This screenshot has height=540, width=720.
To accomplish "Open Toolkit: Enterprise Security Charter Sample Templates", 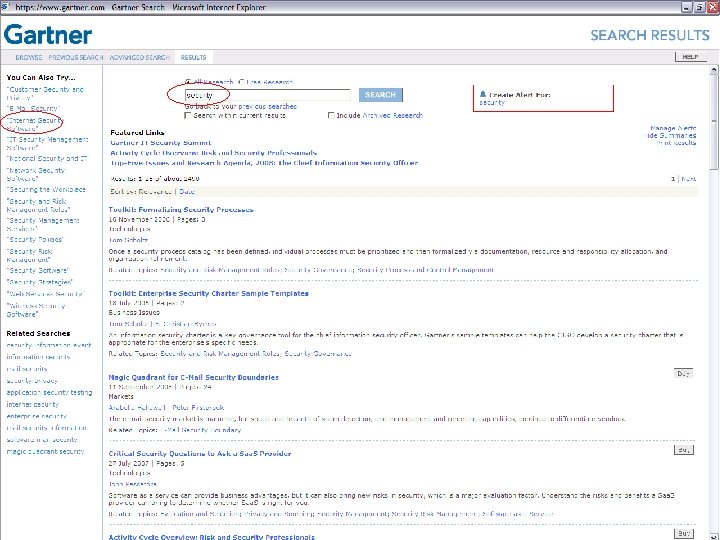I will pos(208,293).
